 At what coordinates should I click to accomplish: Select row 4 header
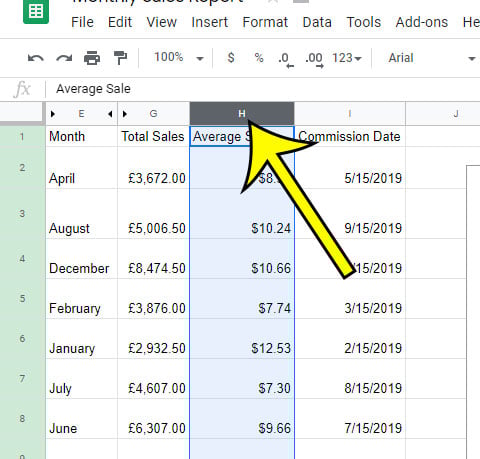click(22, 259)
